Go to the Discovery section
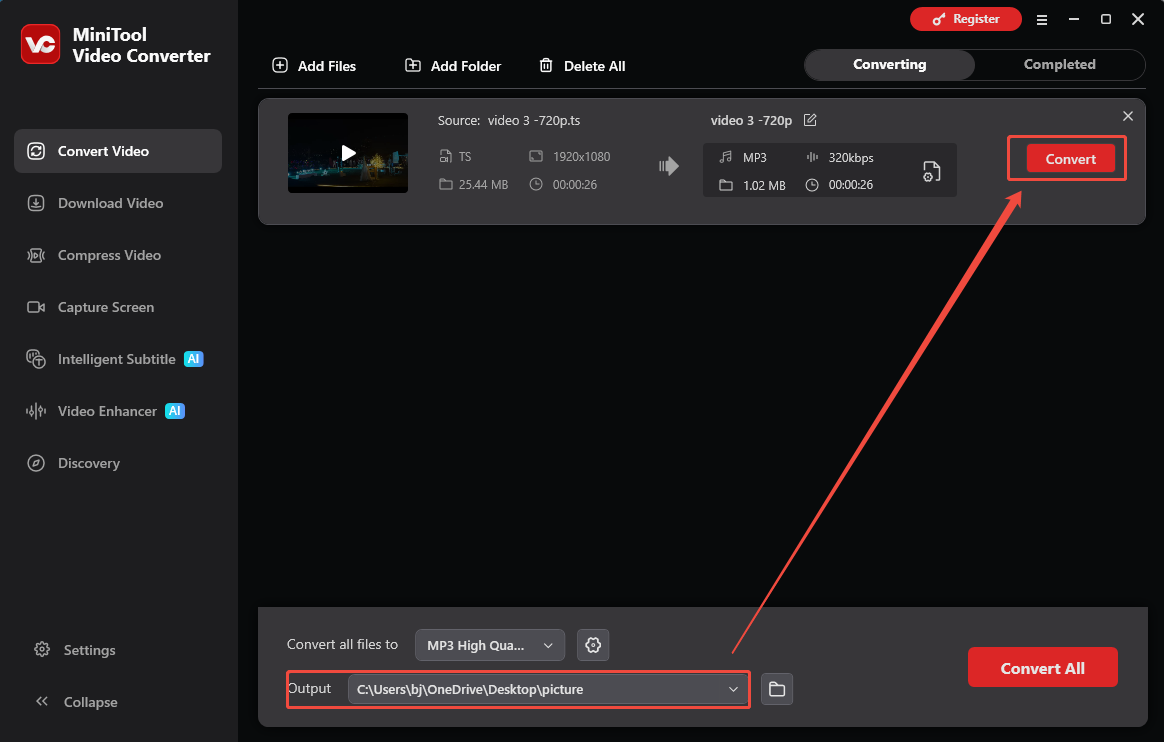Image resolution: width=1164 pixels, height=742 pixels. click(x=73, y=463)
